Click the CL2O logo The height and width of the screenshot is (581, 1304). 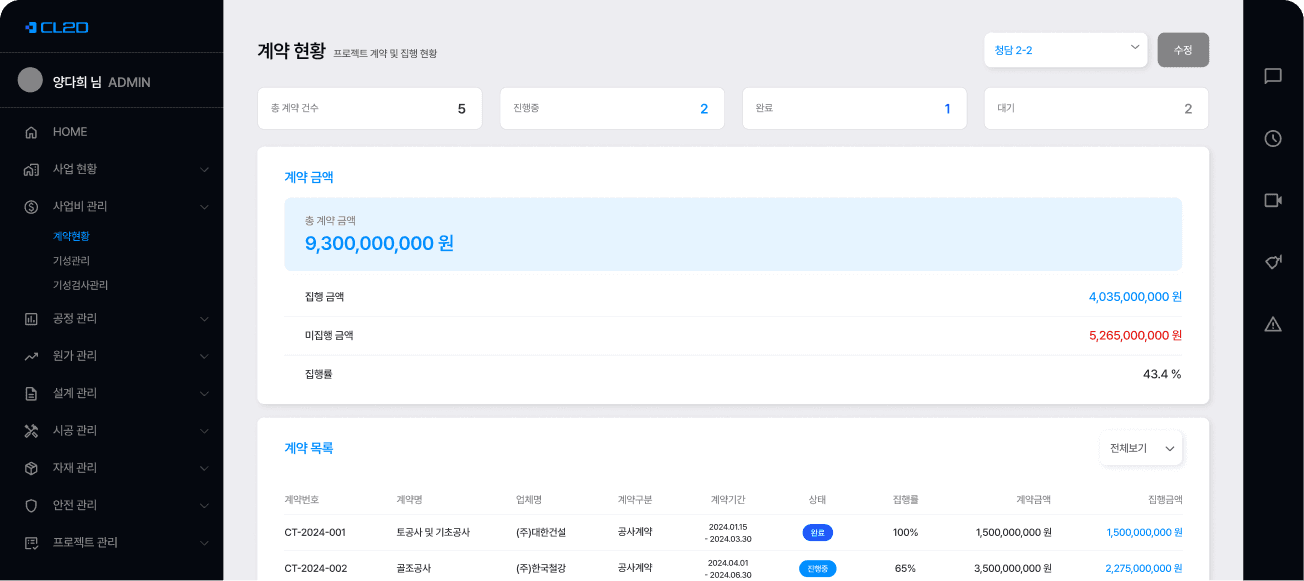coord(57,27)
